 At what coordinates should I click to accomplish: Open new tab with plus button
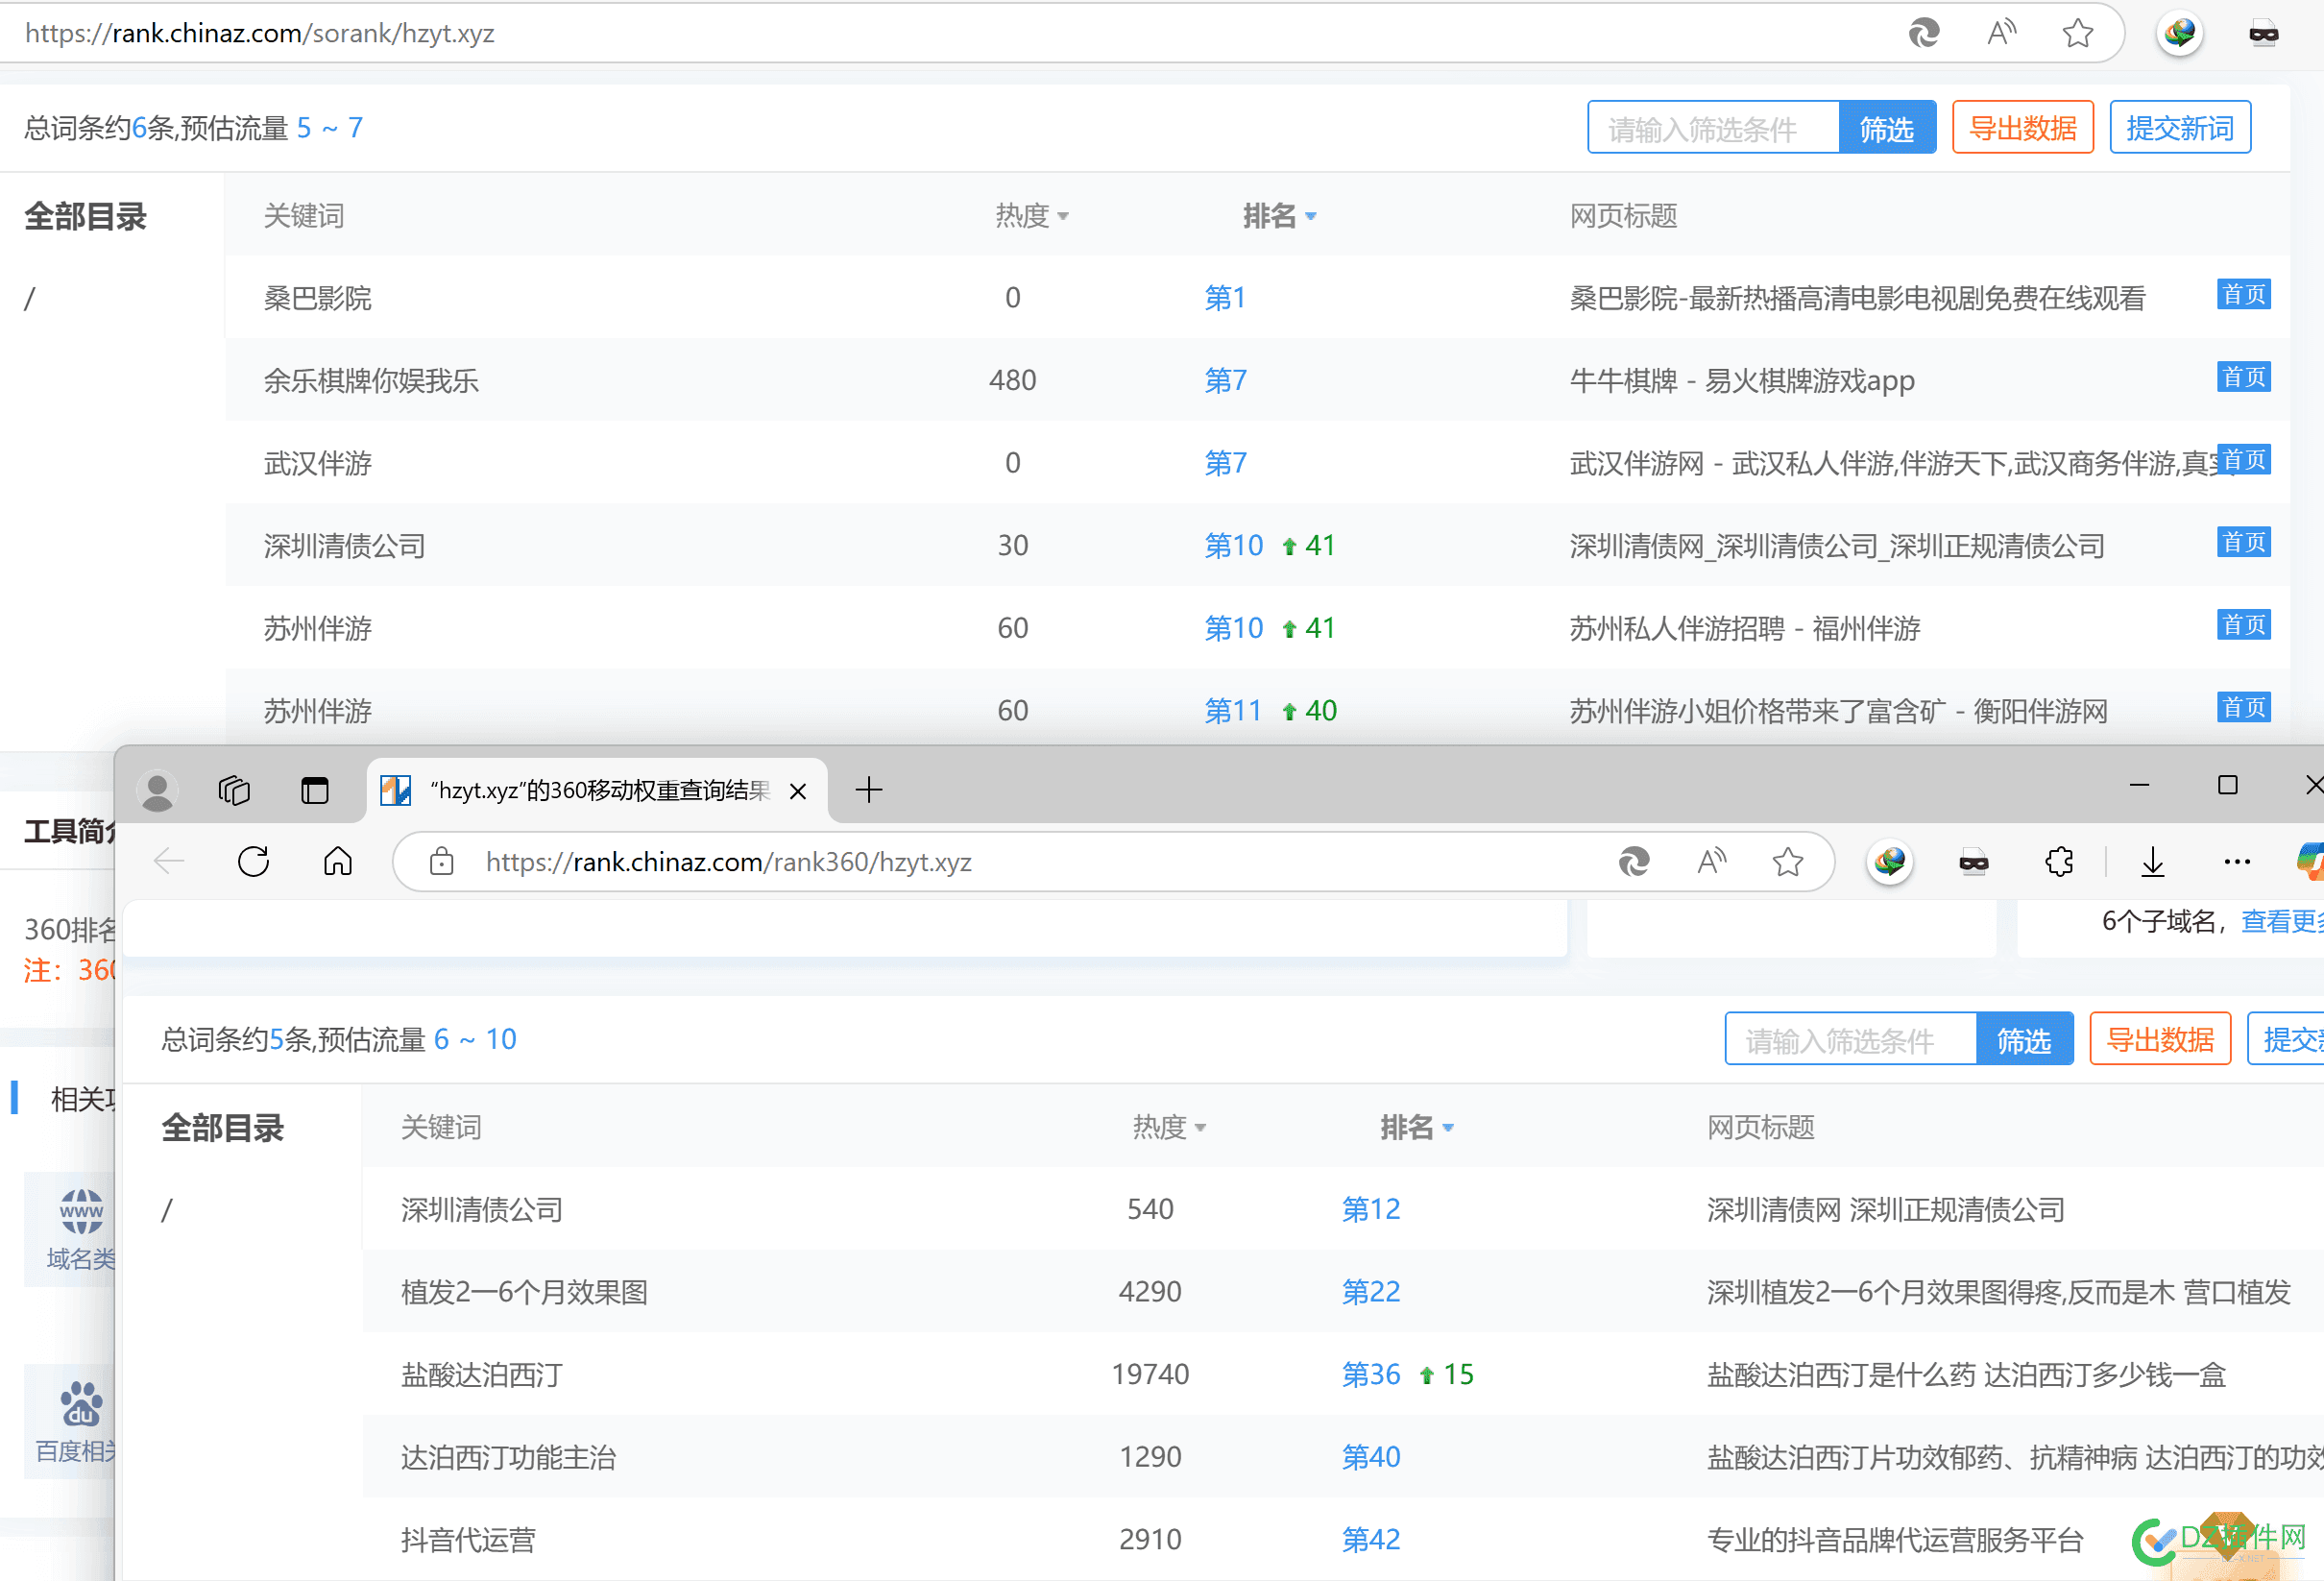tap(869, 790)
